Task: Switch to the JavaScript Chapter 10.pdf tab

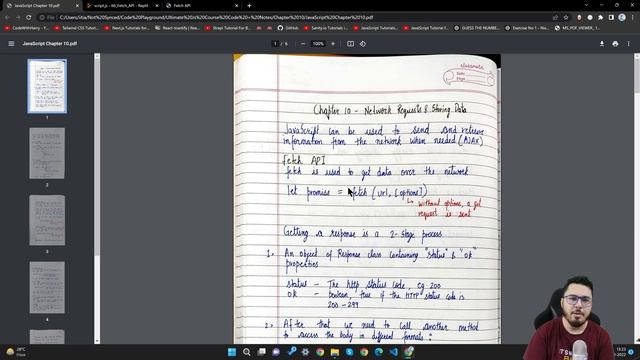Action: coord(41,6)
